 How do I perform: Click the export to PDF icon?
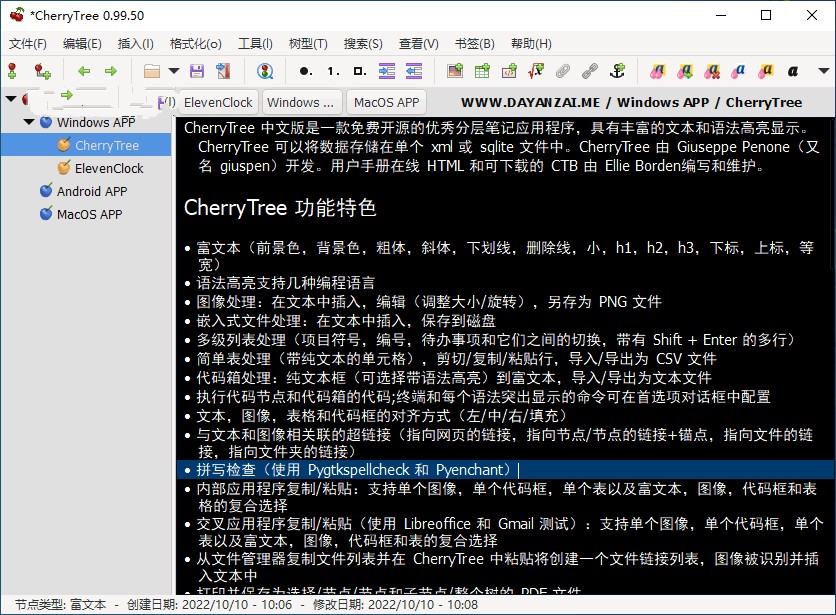click(223, 70)
